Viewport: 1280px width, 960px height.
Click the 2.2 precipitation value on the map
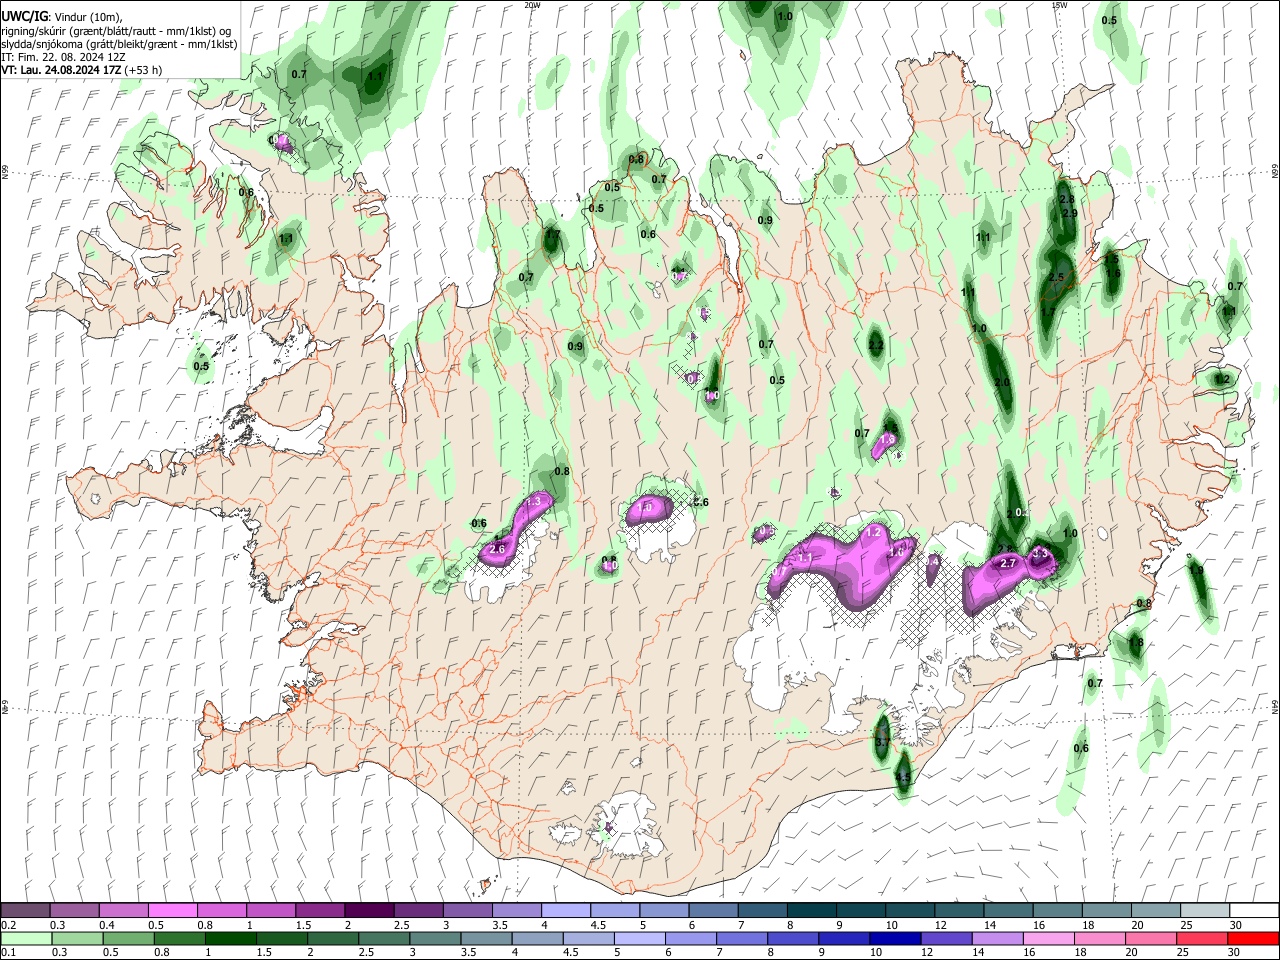(876, 345)
